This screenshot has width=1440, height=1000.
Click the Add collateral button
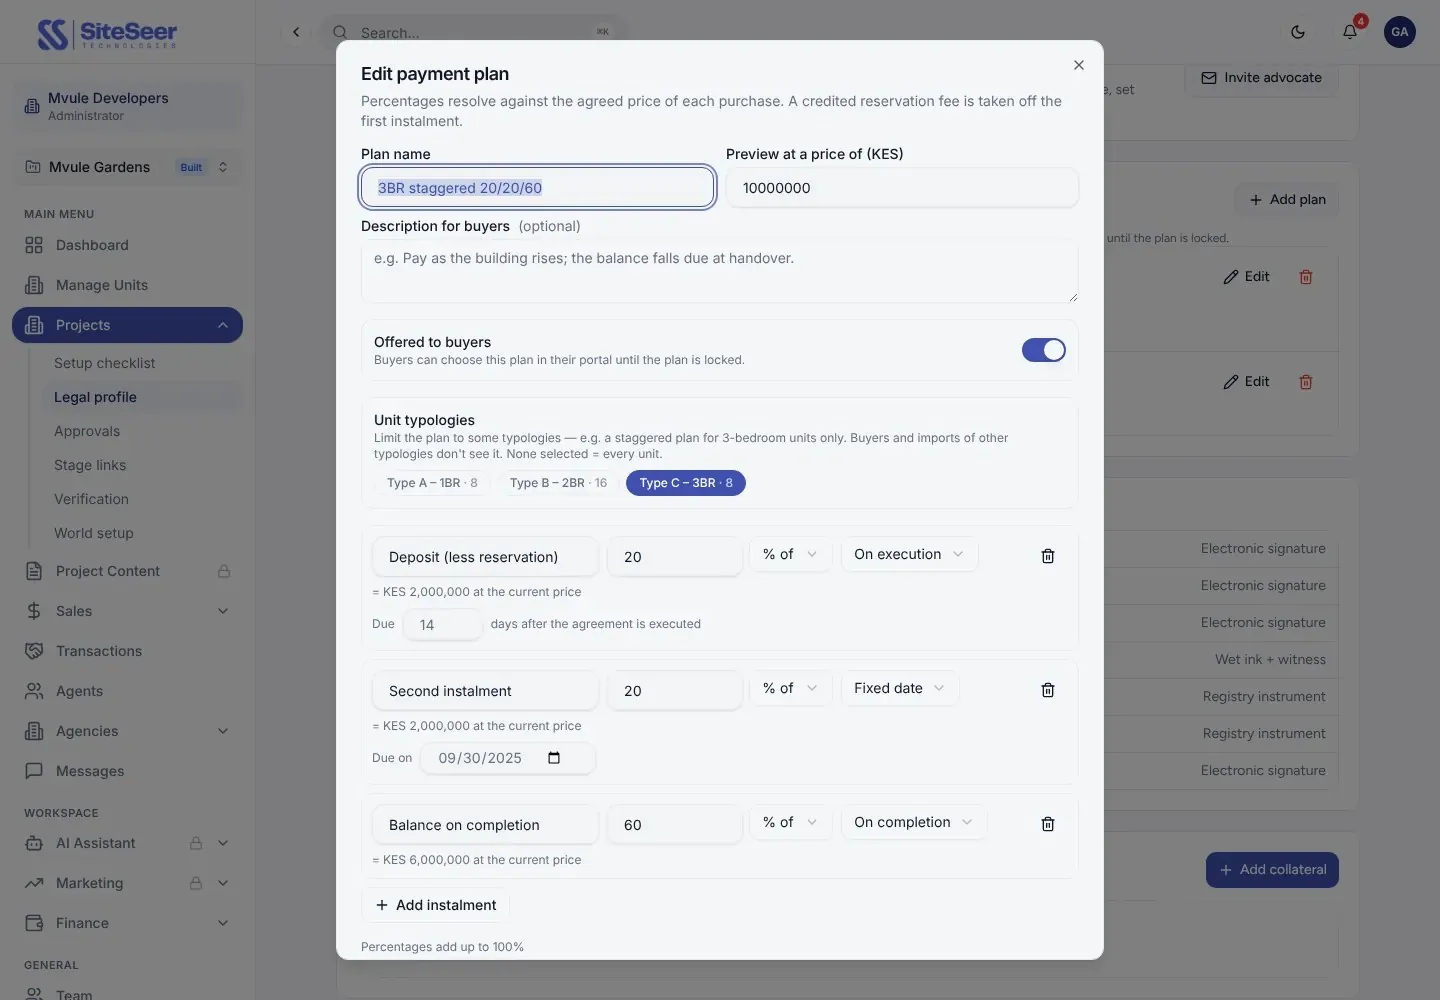[1272, 870]
